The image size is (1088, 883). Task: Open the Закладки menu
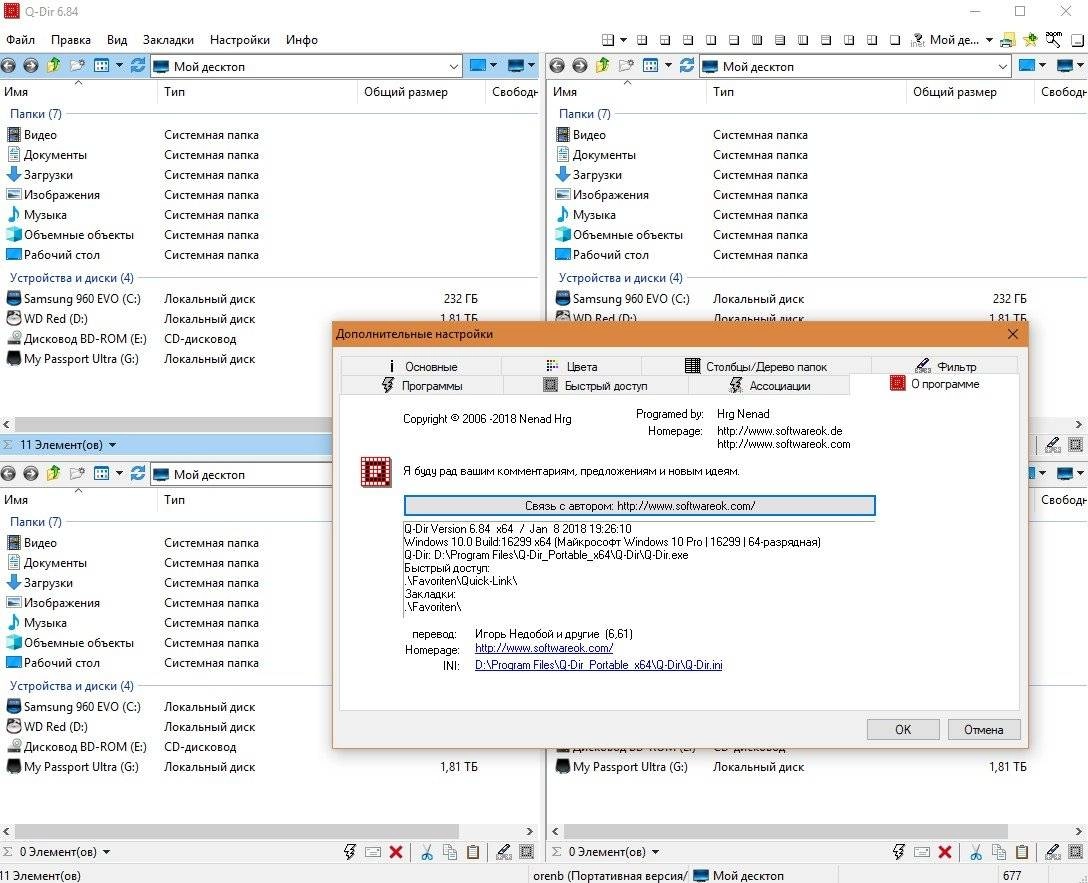[x=168, y=40]
